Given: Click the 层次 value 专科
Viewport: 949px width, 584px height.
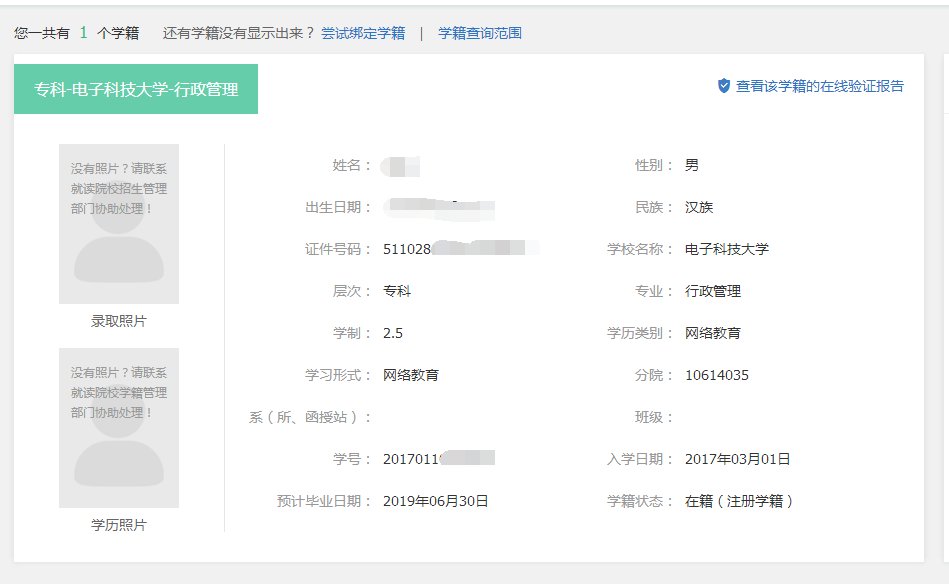Looking at the screenshot, I should tap(396, 291).
